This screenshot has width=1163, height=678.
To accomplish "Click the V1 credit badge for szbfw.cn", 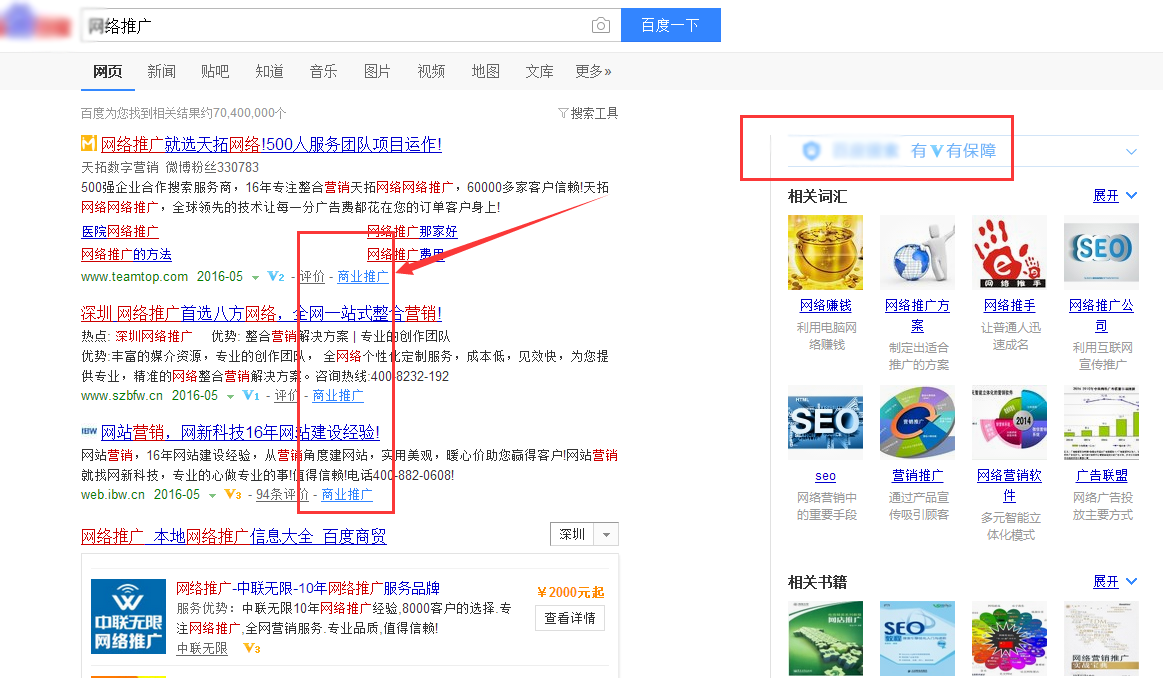I will click(251, 395).
